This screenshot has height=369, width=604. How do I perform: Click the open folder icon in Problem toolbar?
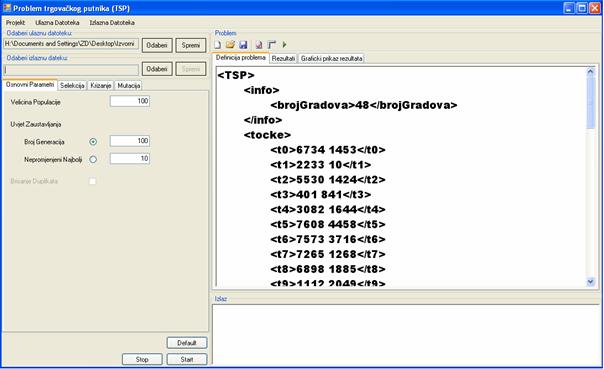click(x=230, y=45)
